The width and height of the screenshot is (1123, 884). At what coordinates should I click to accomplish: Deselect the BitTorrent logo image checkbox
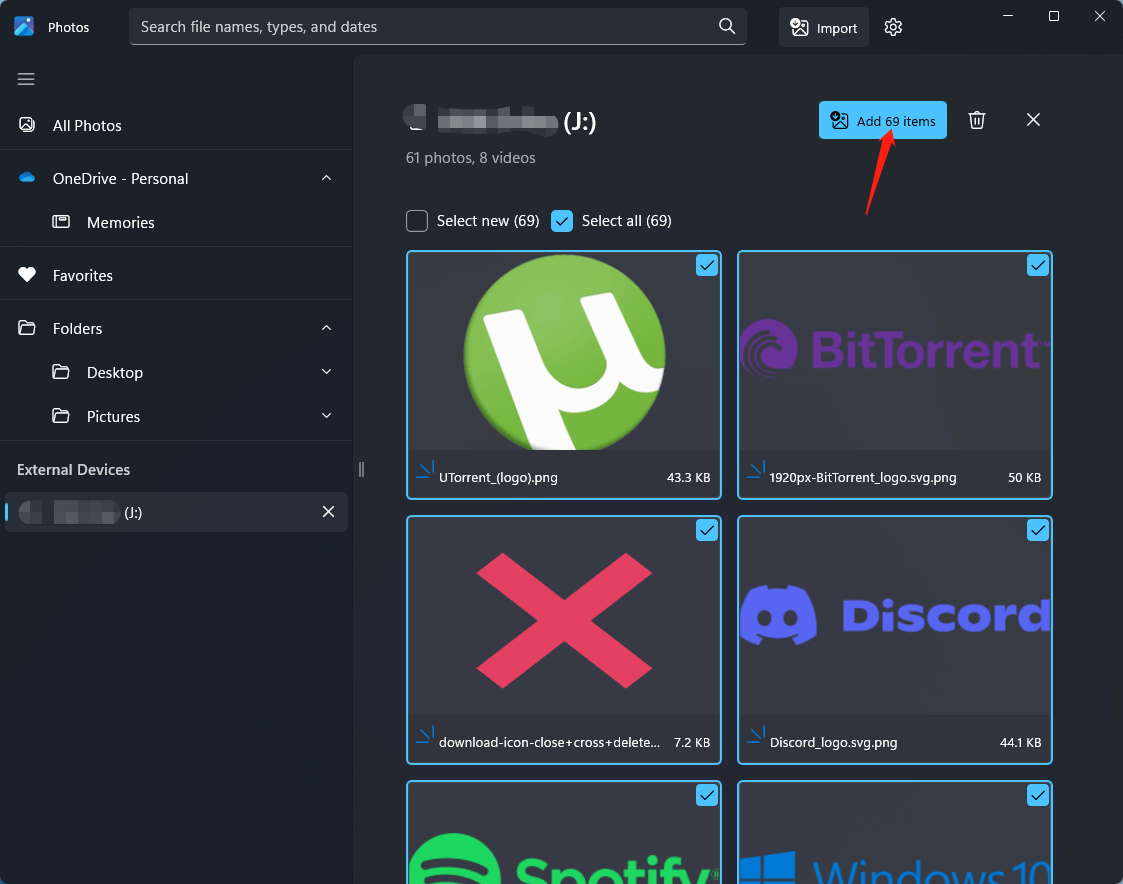[1038, 266]
